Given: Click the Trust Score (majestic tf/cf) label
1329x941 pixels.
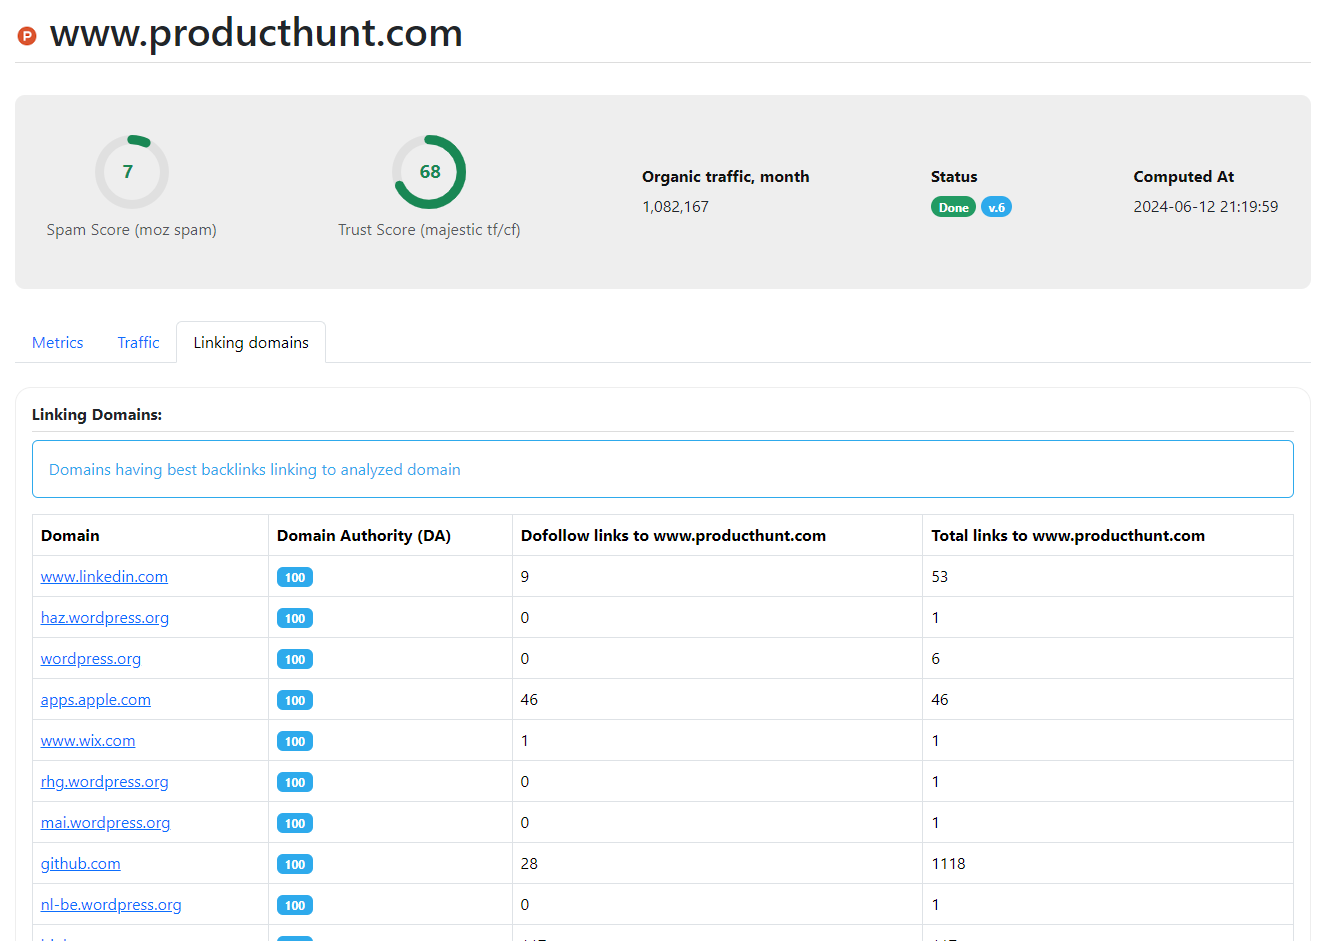Looking at the screenshot, I should point(429,230).
